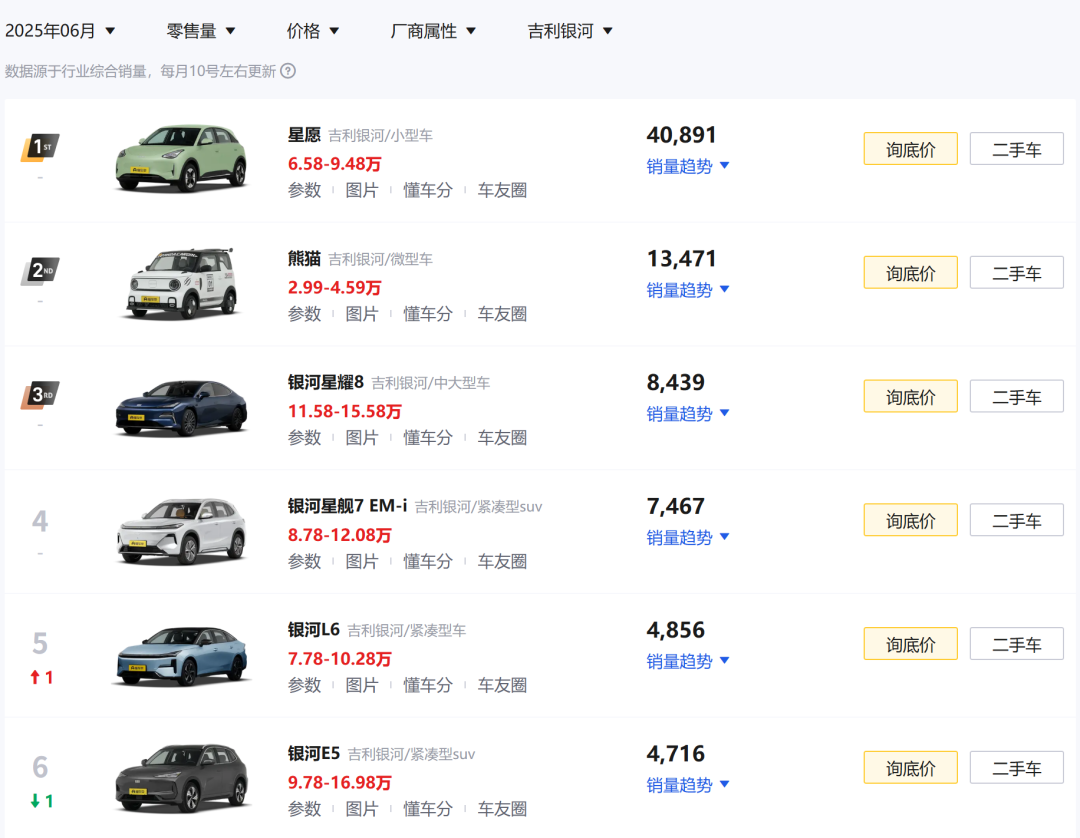
Task: Open the 星愿 green car thumbnail
Action: [181, 158]
